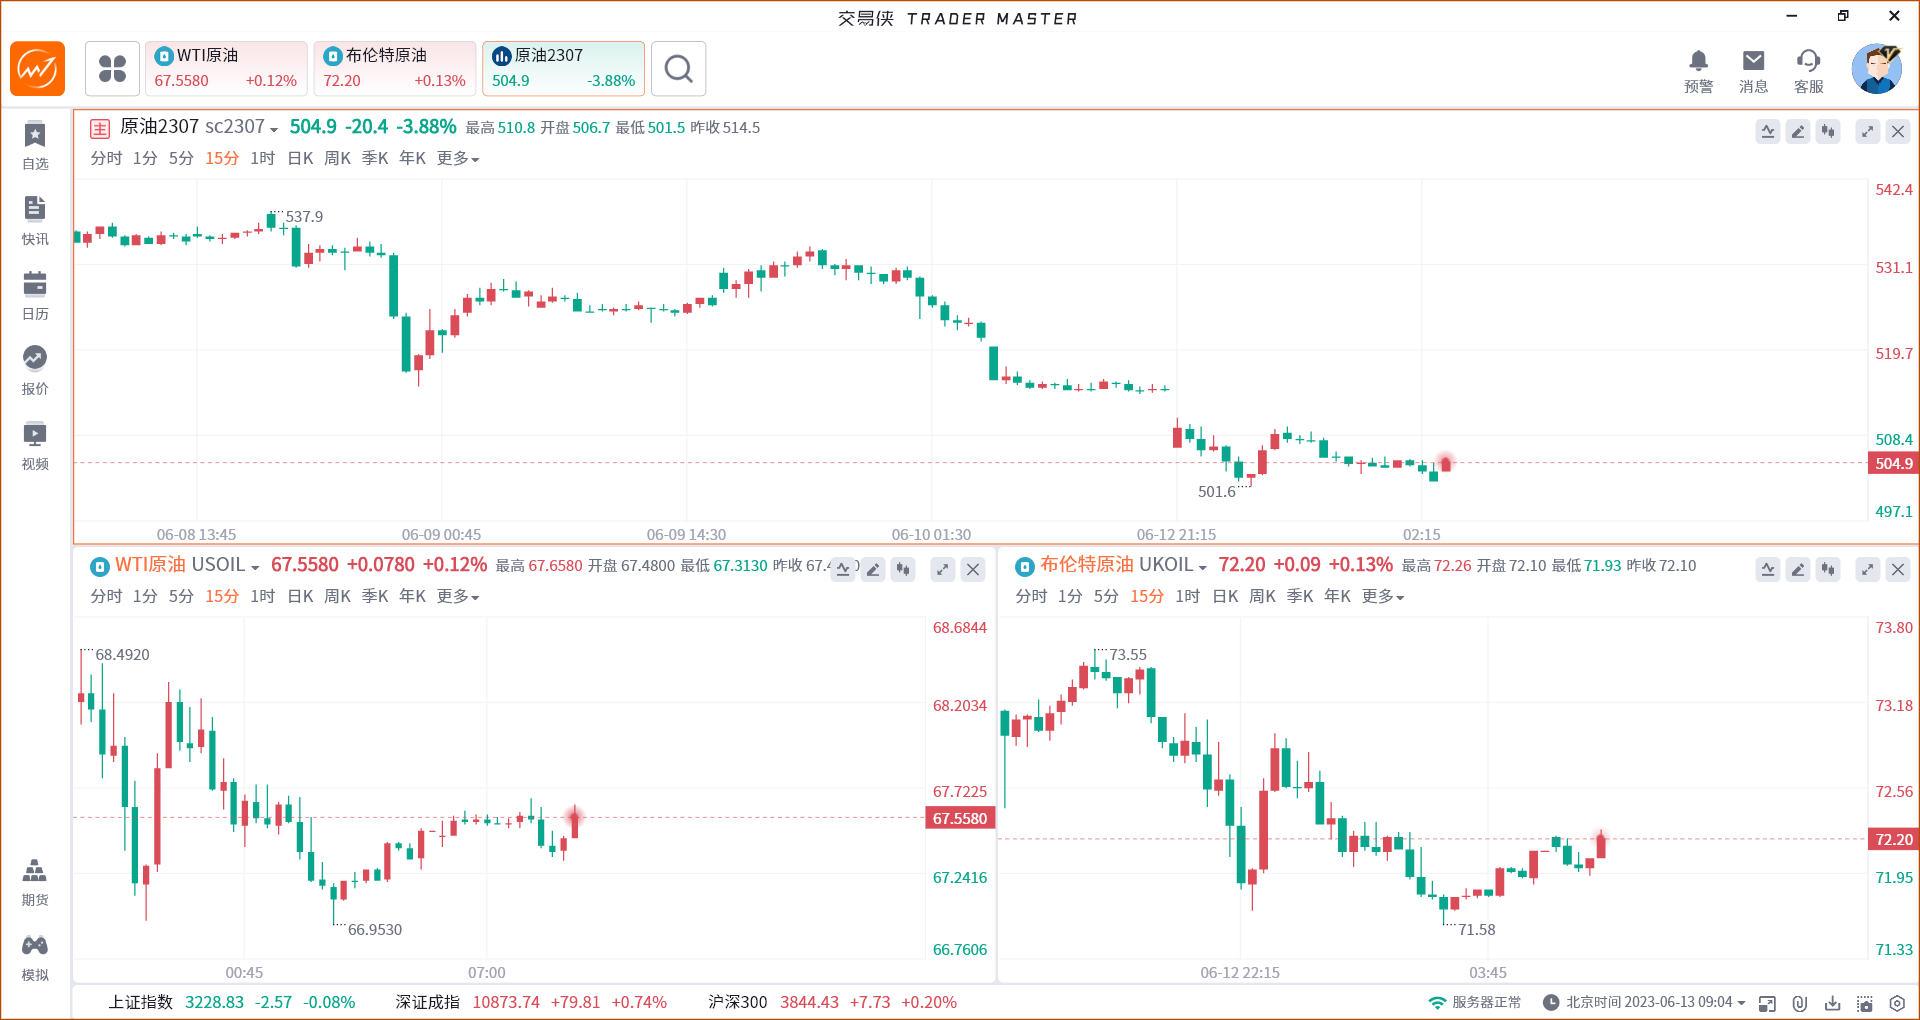
Task: Select 分时 timeframe on 布伦特原油 chart
Action: click(1031, 596)
